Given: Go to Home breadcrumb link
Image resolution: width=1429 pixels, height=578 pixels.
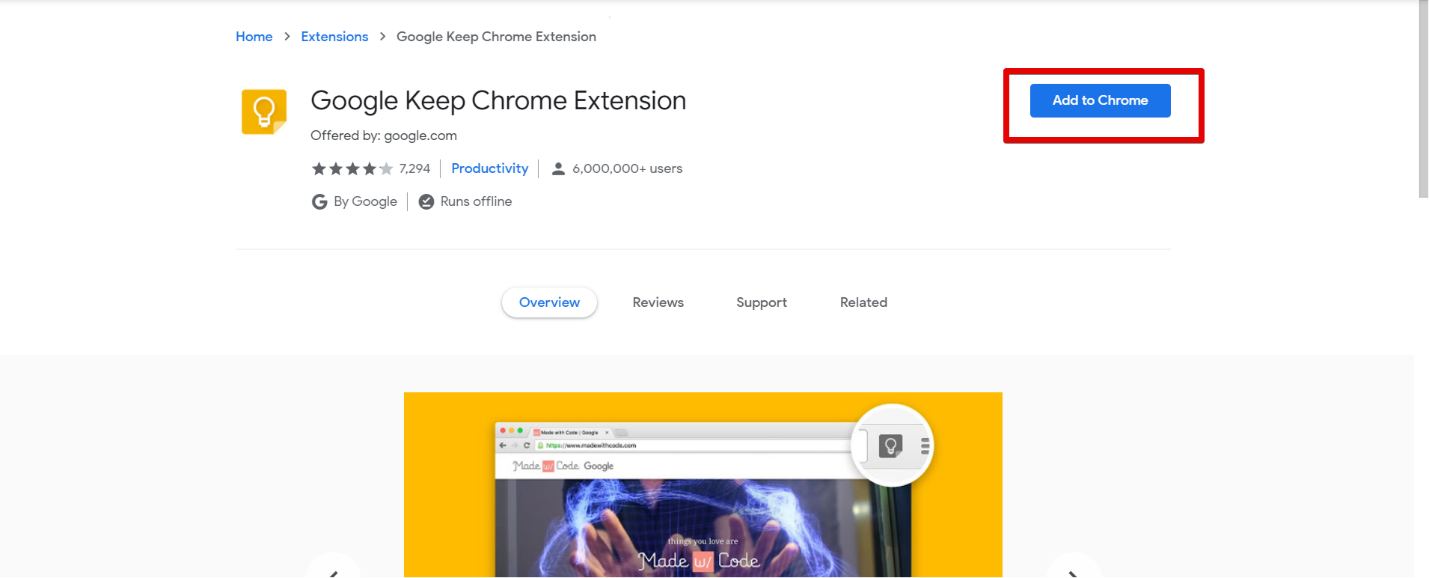Looking at the screenshot, I should [254, 36].
